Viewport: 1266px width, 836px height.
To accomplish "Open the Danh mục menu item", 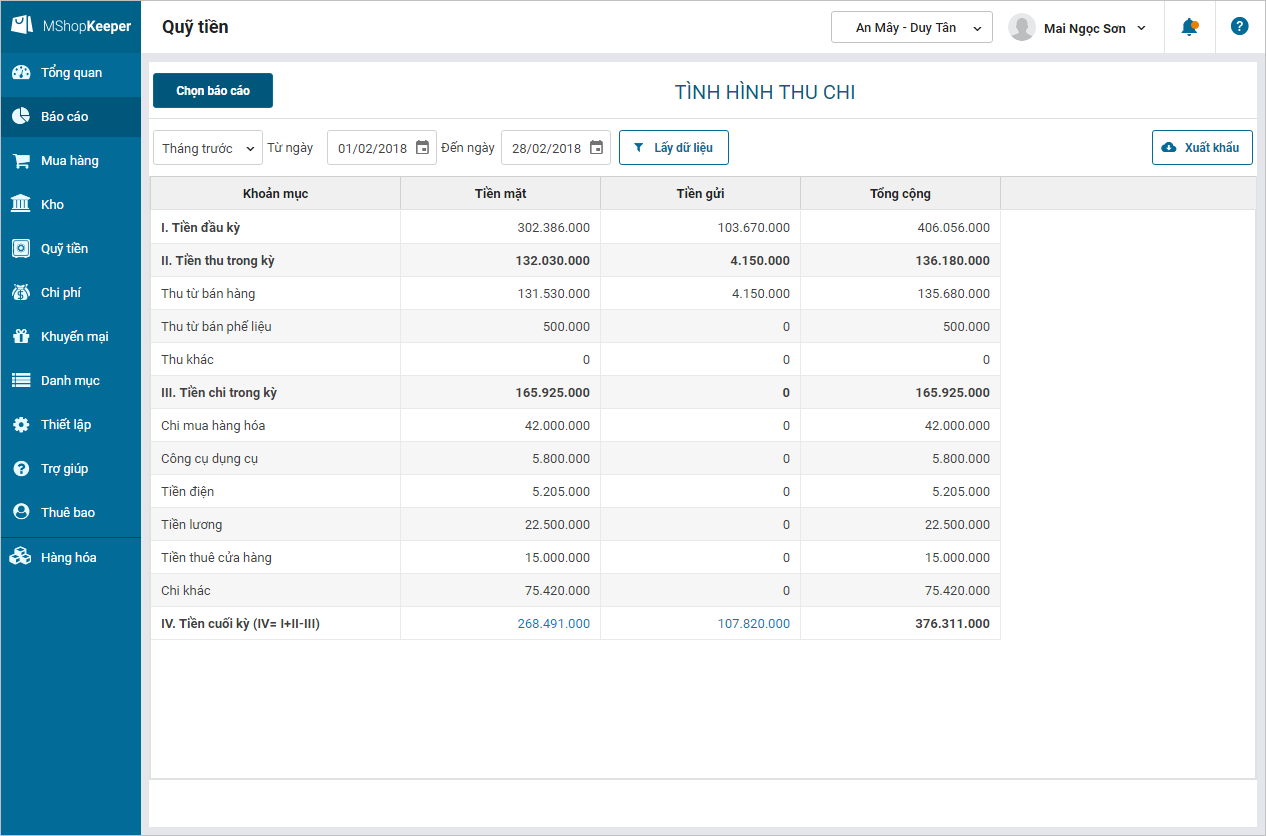I will click(70, 381).
